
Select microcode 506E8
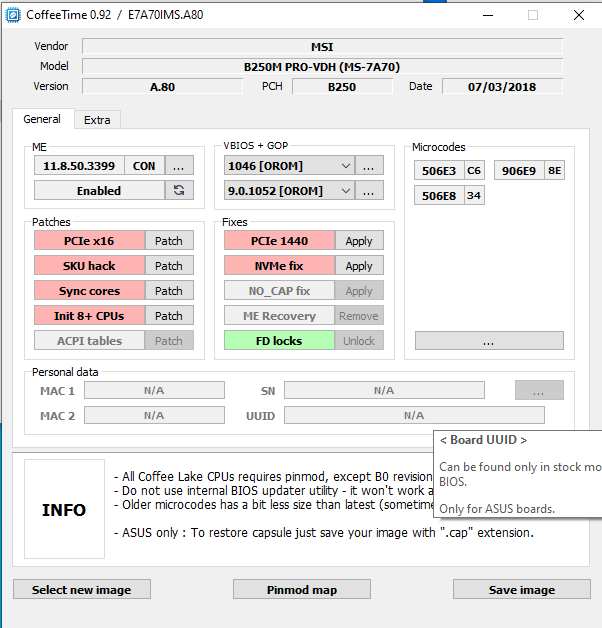tap(439, 195)
